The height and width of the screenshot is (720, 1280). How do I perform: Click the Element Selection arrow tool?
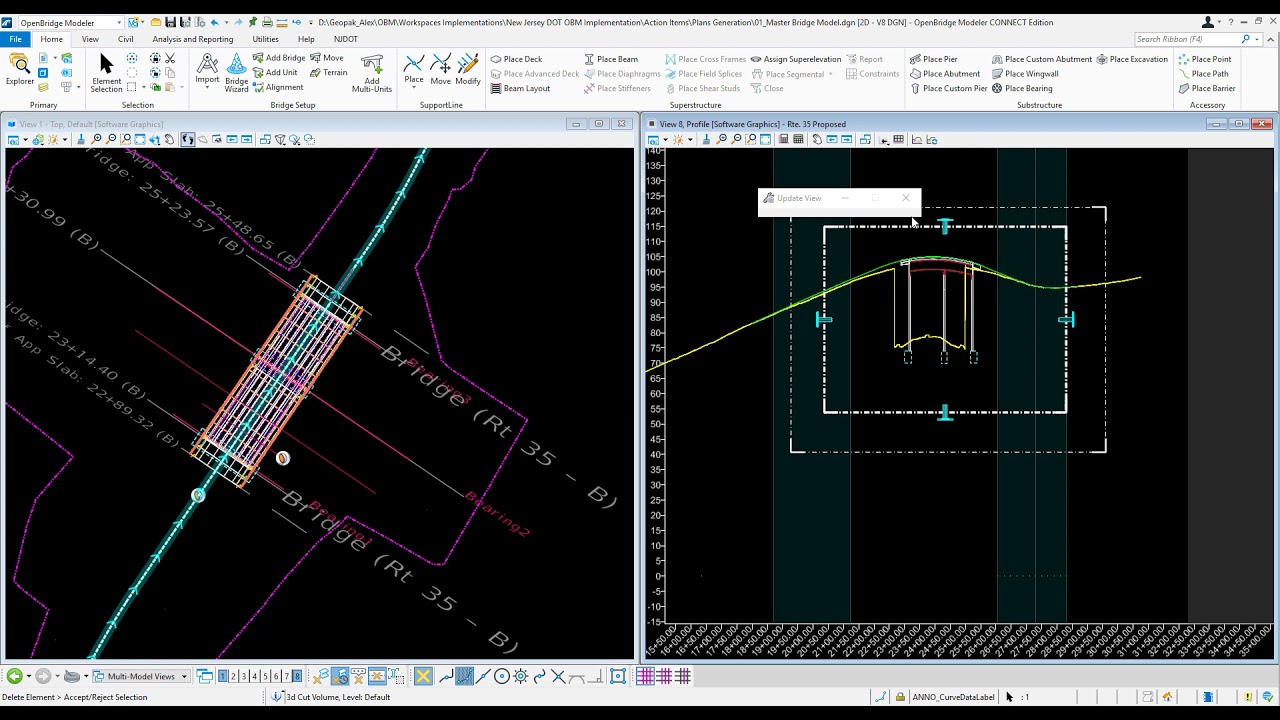[106, 72]
